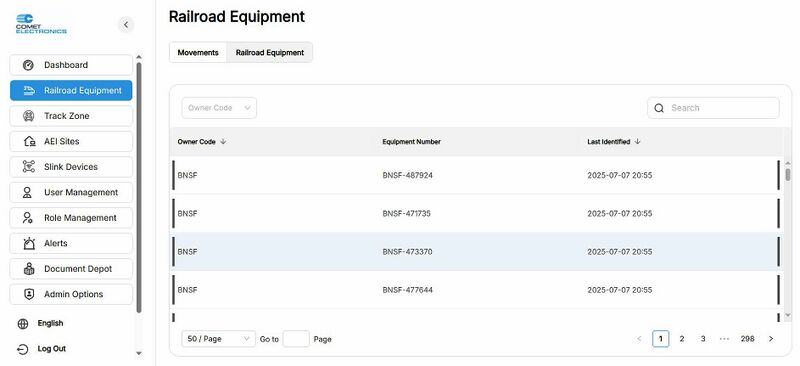The height and width of the screenshot is (366, 800).
Task: Click the search magnifier icon
Action: point(659,108)
